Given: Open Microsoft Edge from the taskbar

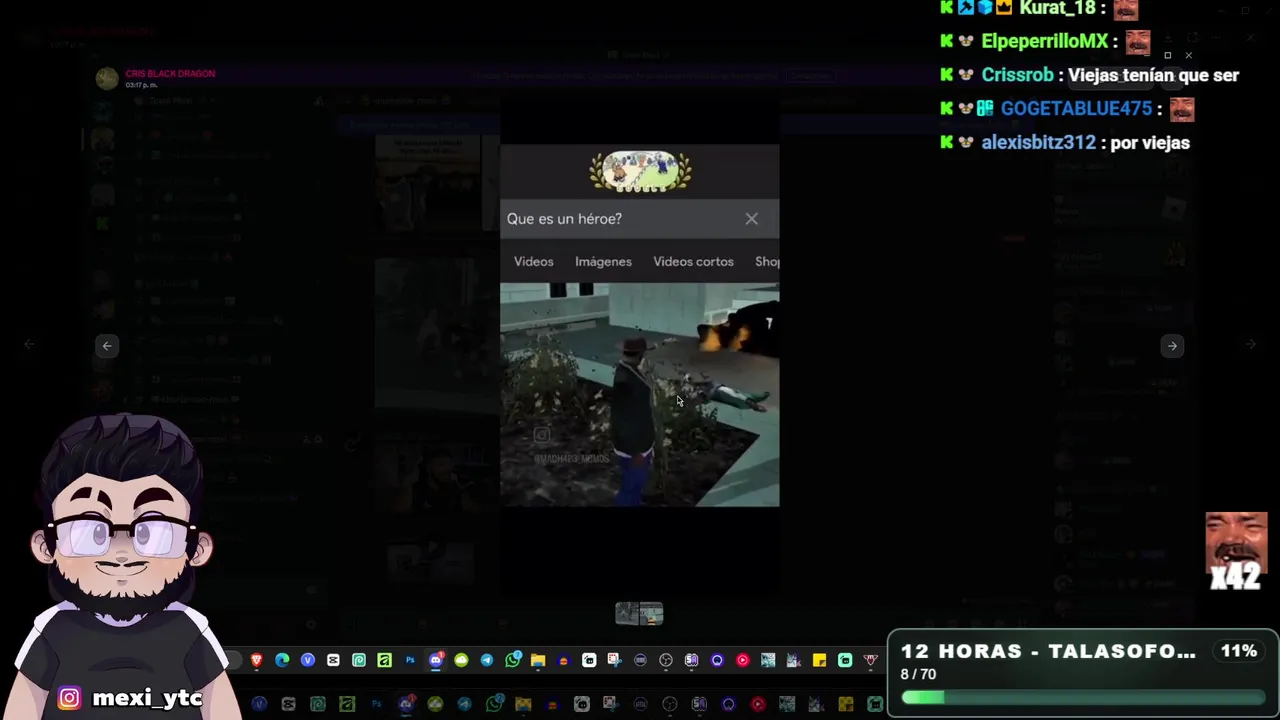Looking at the screenshot, I should pyautogui.click(x=282, y=660).
